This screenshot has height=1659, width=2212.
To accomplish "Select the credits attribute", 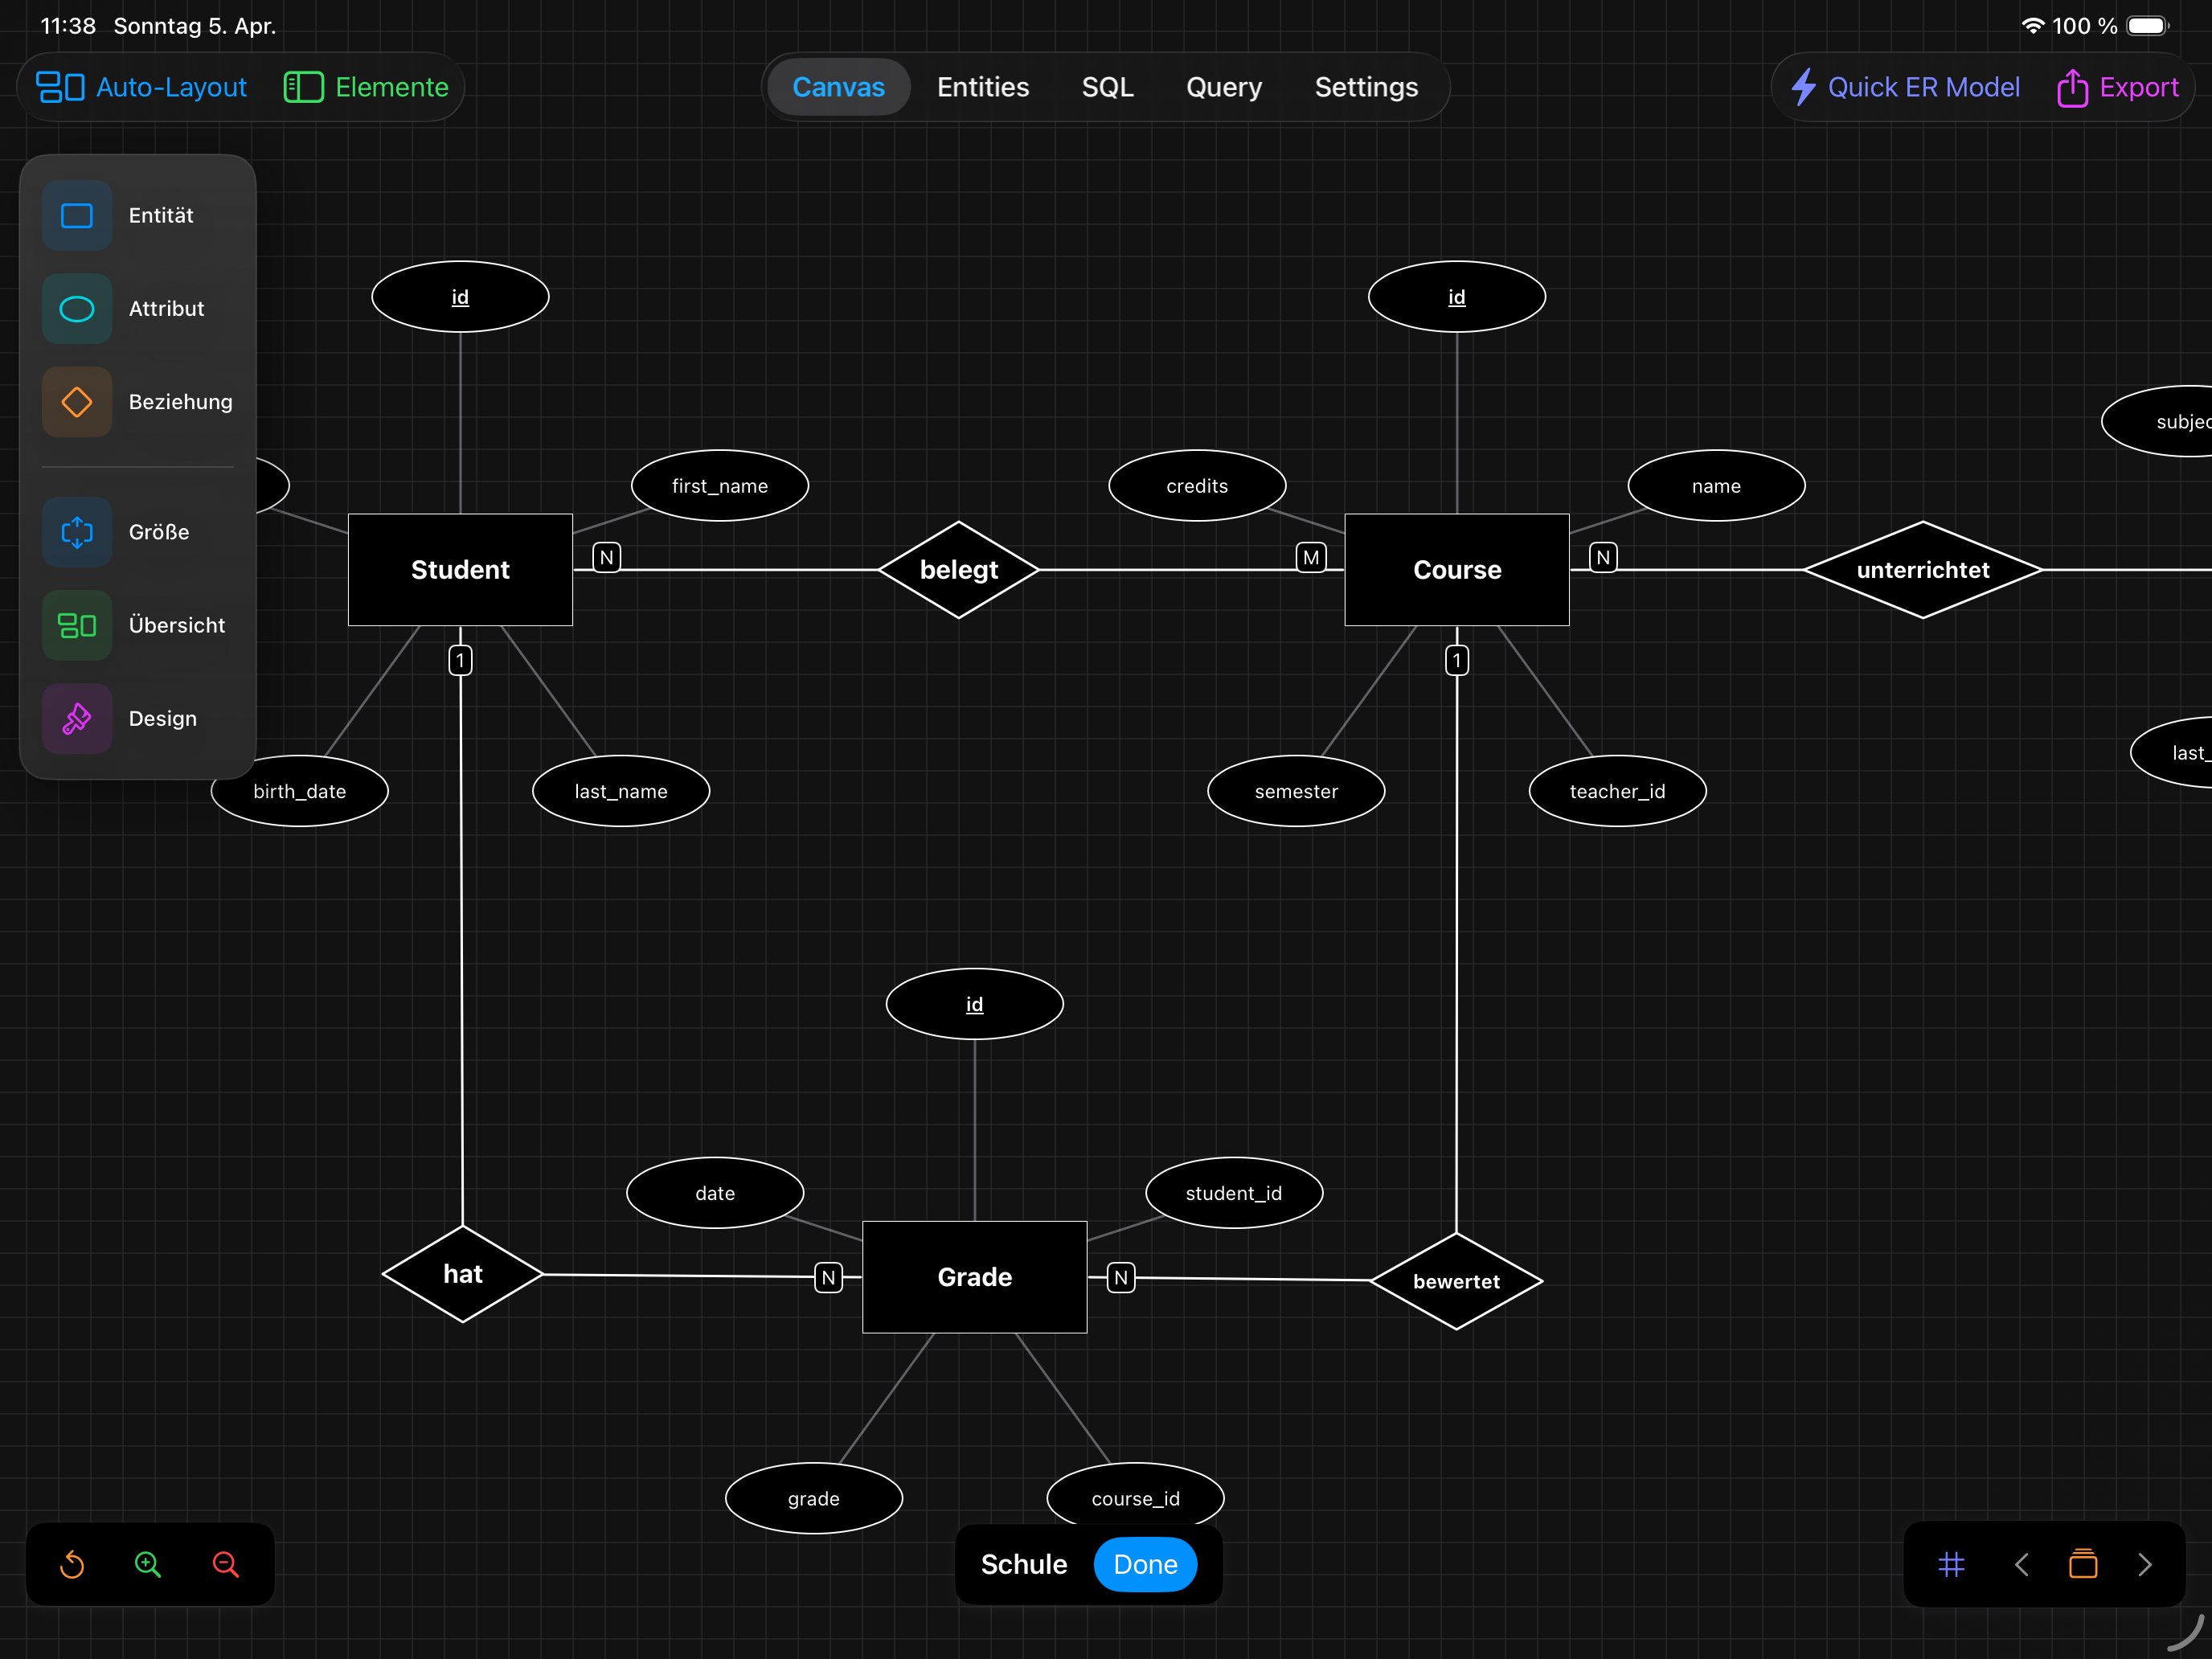I will pyautogui.click(x=1197, y=486).
